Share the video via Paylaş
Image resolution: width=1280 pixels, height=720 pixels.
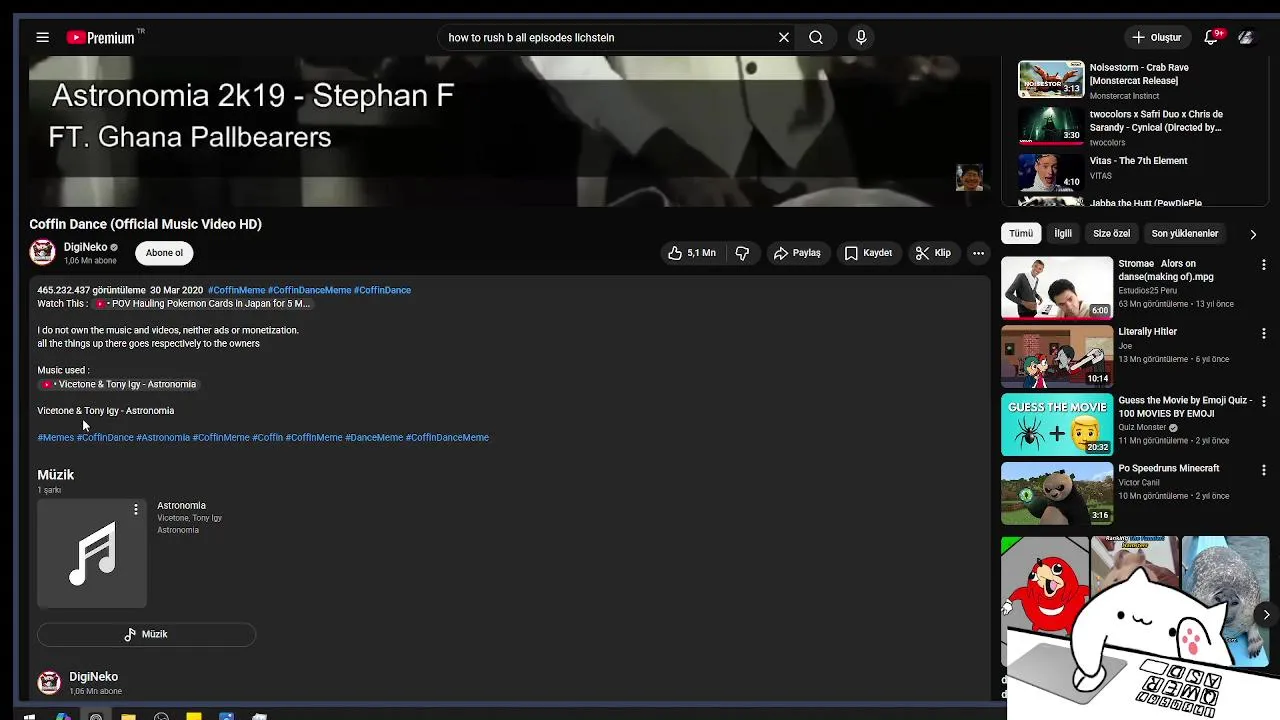797,253
